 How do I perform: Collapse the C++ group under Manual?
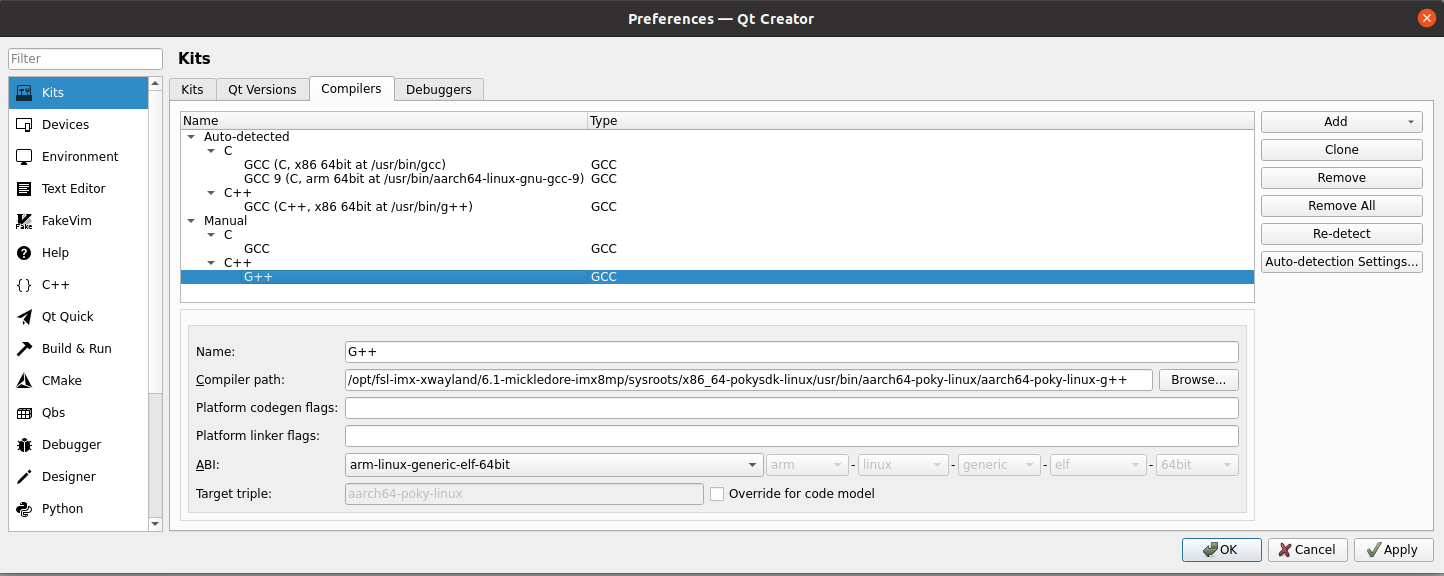(210, 262)
